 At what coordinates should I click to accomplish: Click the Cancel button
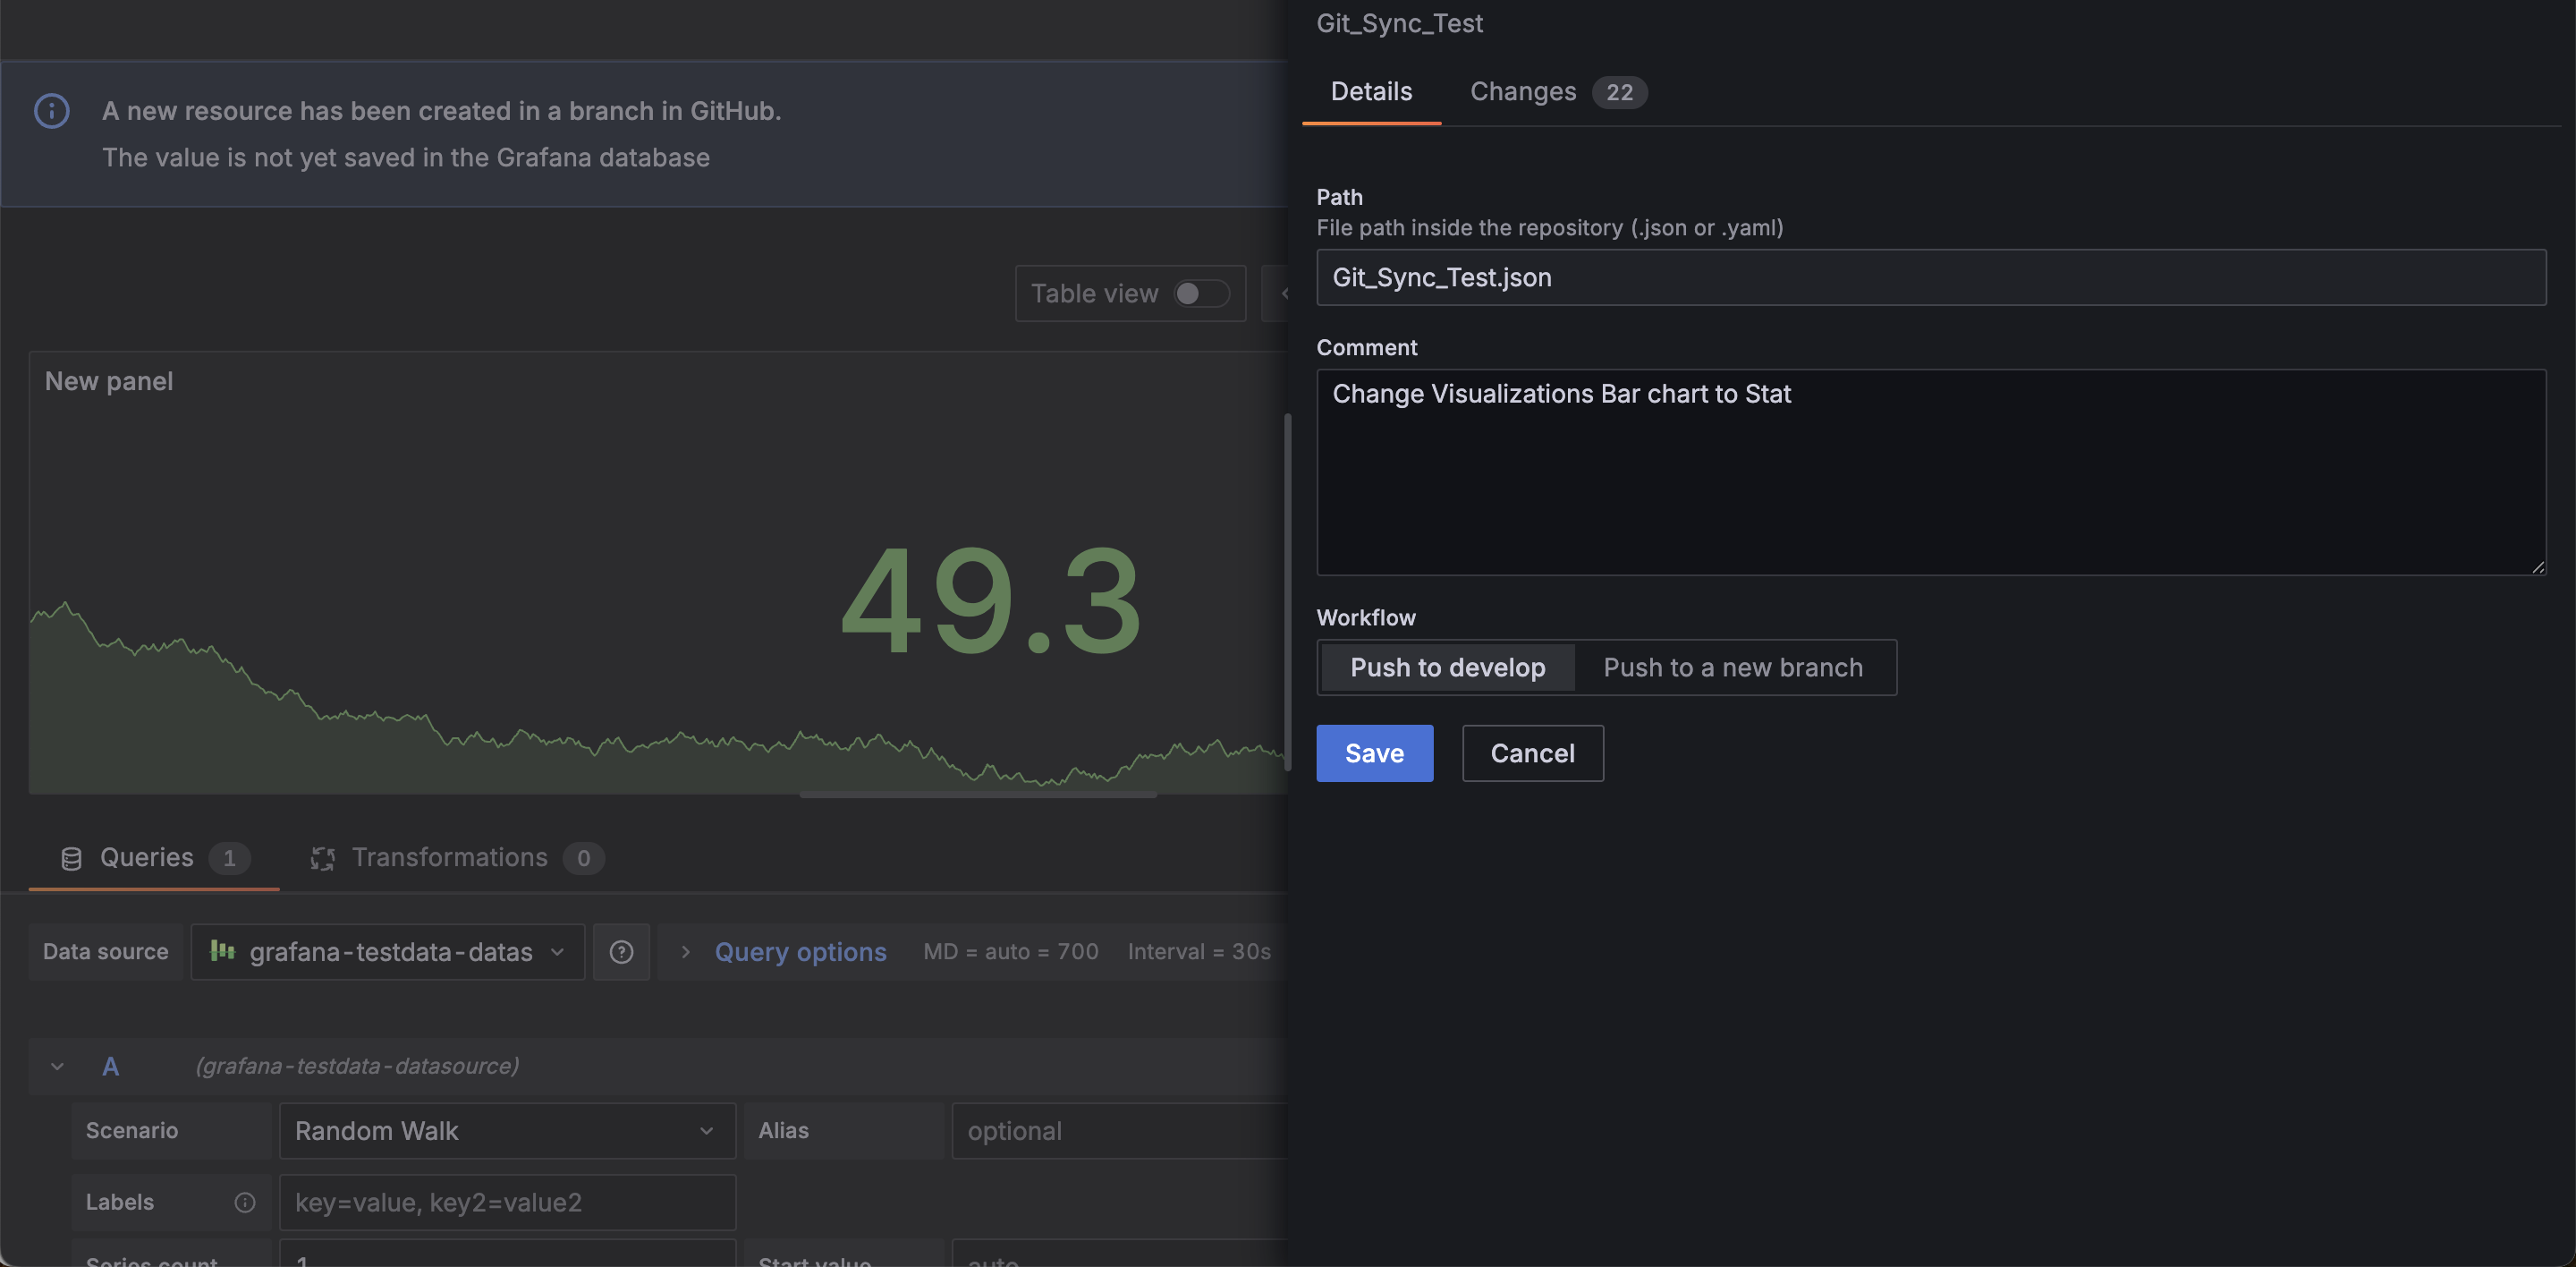(x=1532, y=753)
